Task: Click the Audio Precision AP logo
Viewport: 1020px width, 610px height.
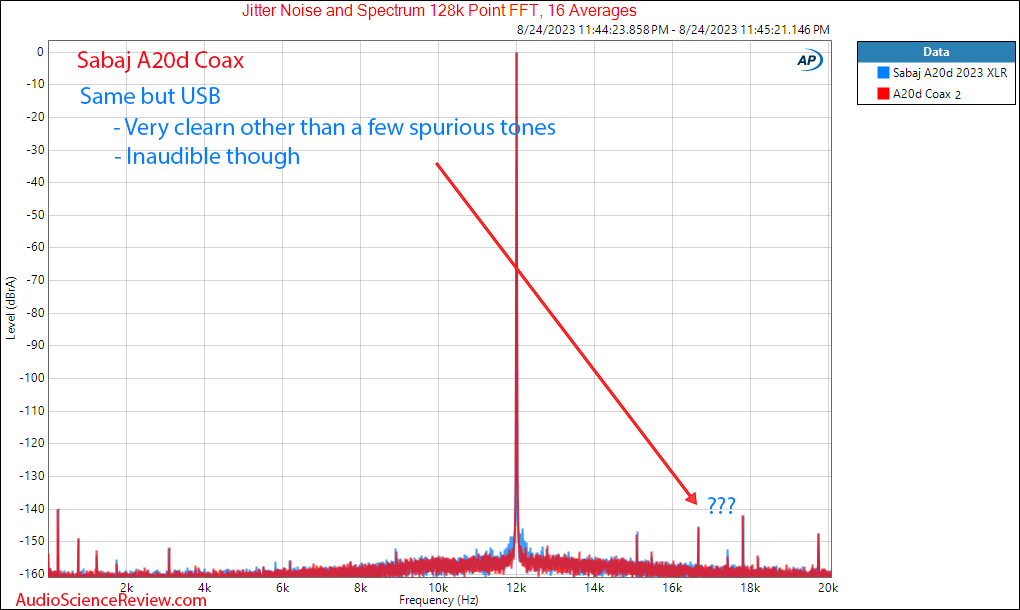Action: 809,60
